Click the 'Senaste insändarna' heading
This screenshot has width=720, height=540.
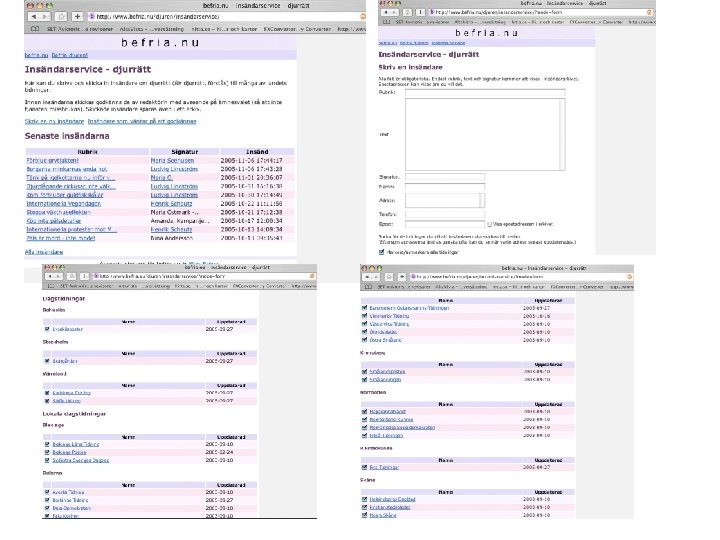pyautogui.click(x=67, y=136)
